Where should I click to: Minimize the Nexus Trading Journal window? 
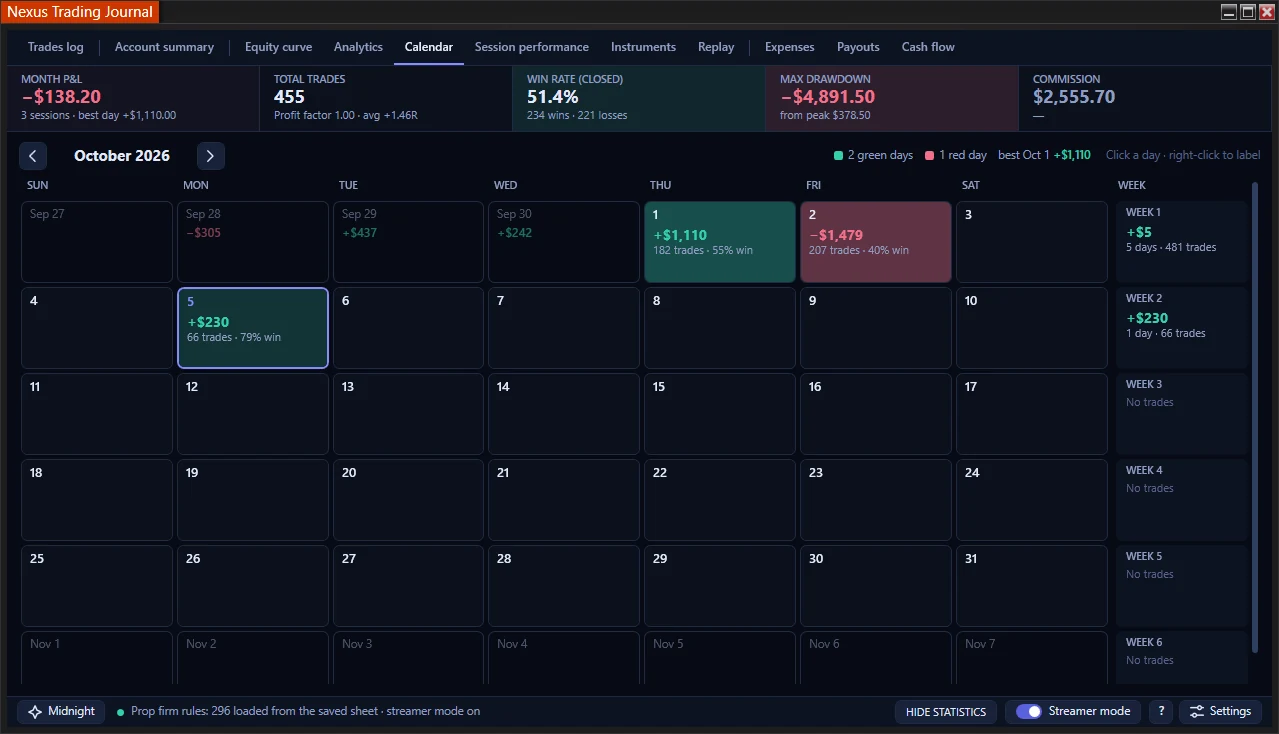(1230, 12)
